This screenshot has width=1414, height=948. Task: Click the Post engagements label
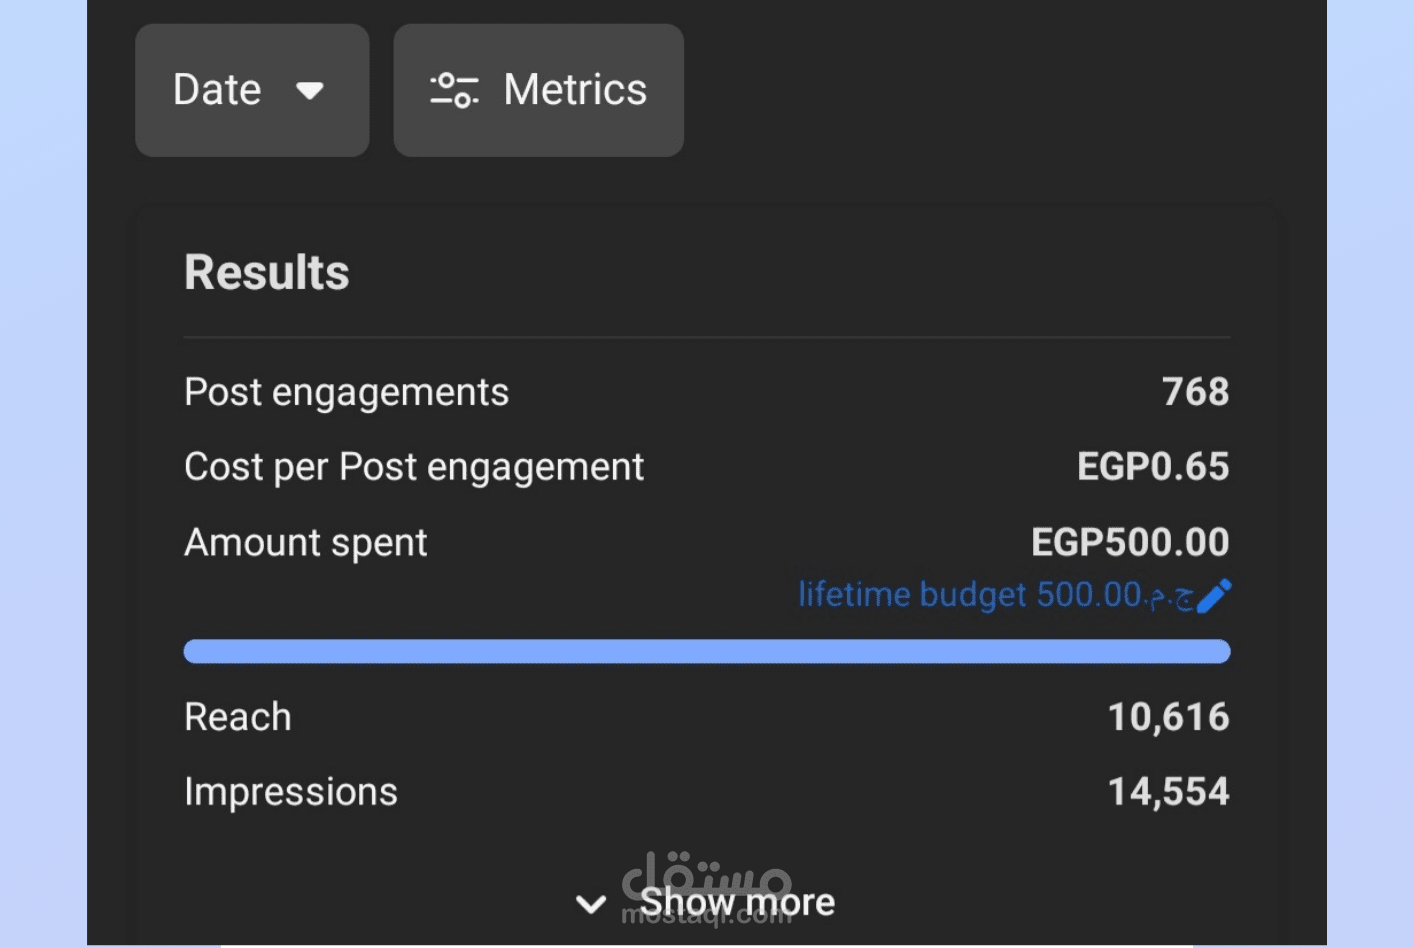pyautogui.click(x=346, y=392)
